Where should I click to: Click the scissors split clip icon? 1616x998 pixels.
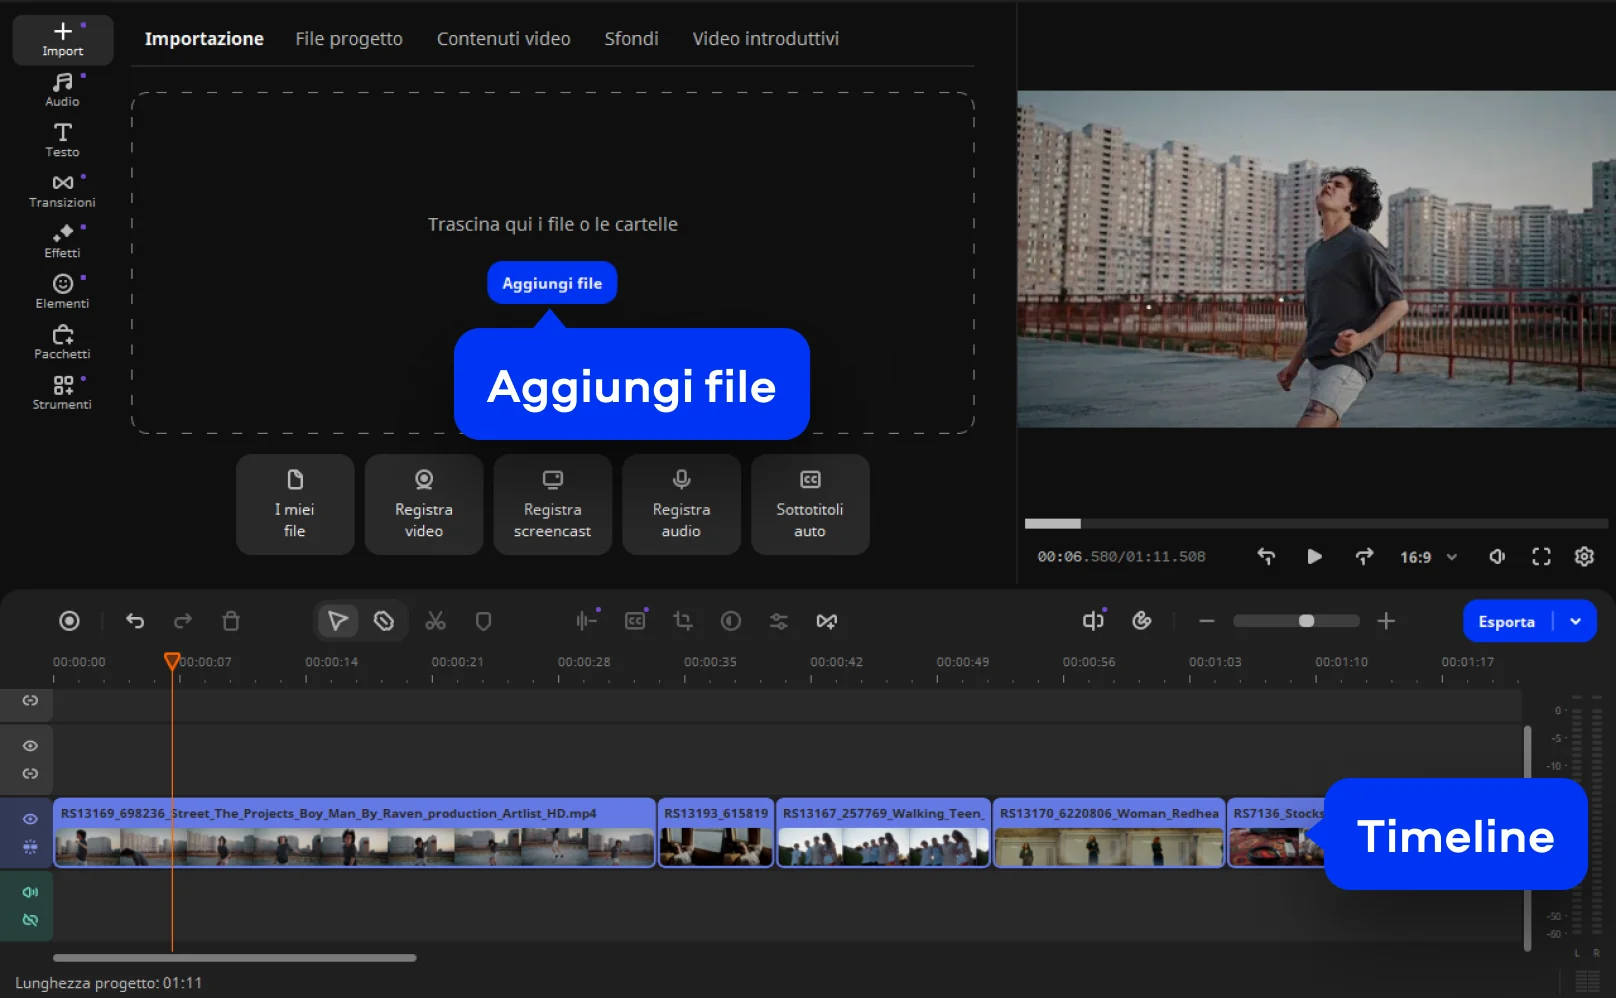click(x=435, y=621)
